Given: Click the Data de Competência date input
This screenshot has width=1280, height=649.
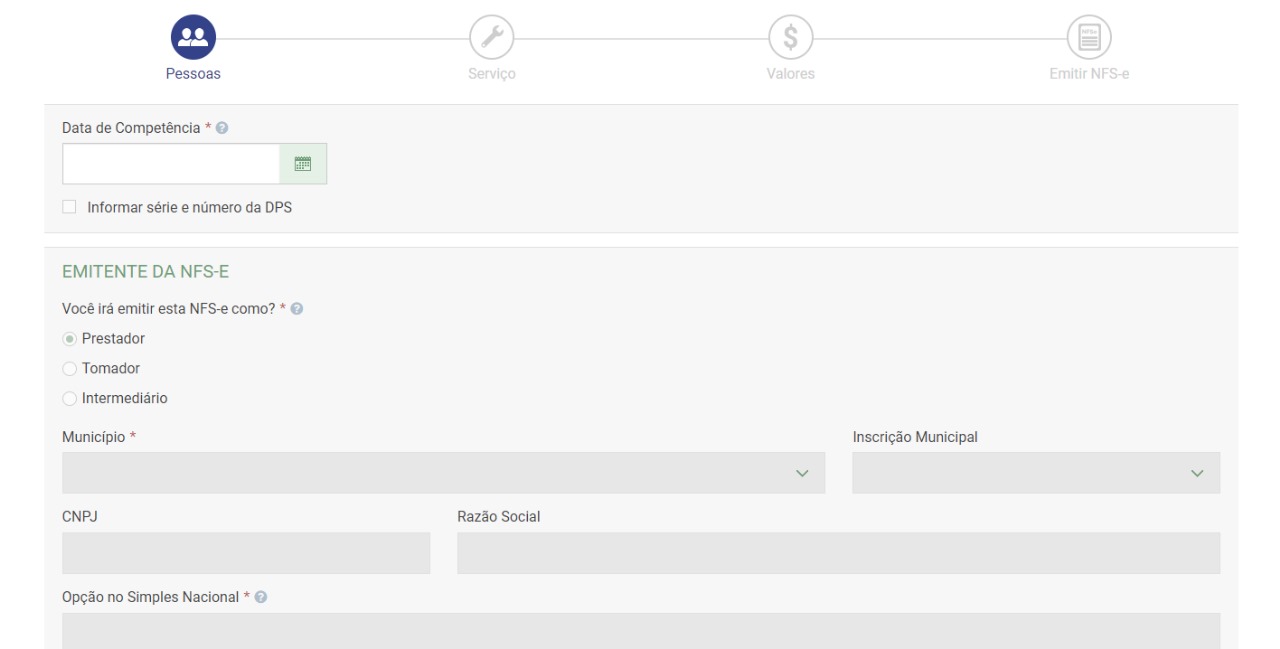Looking at the screenshot, I should [170, 164].
